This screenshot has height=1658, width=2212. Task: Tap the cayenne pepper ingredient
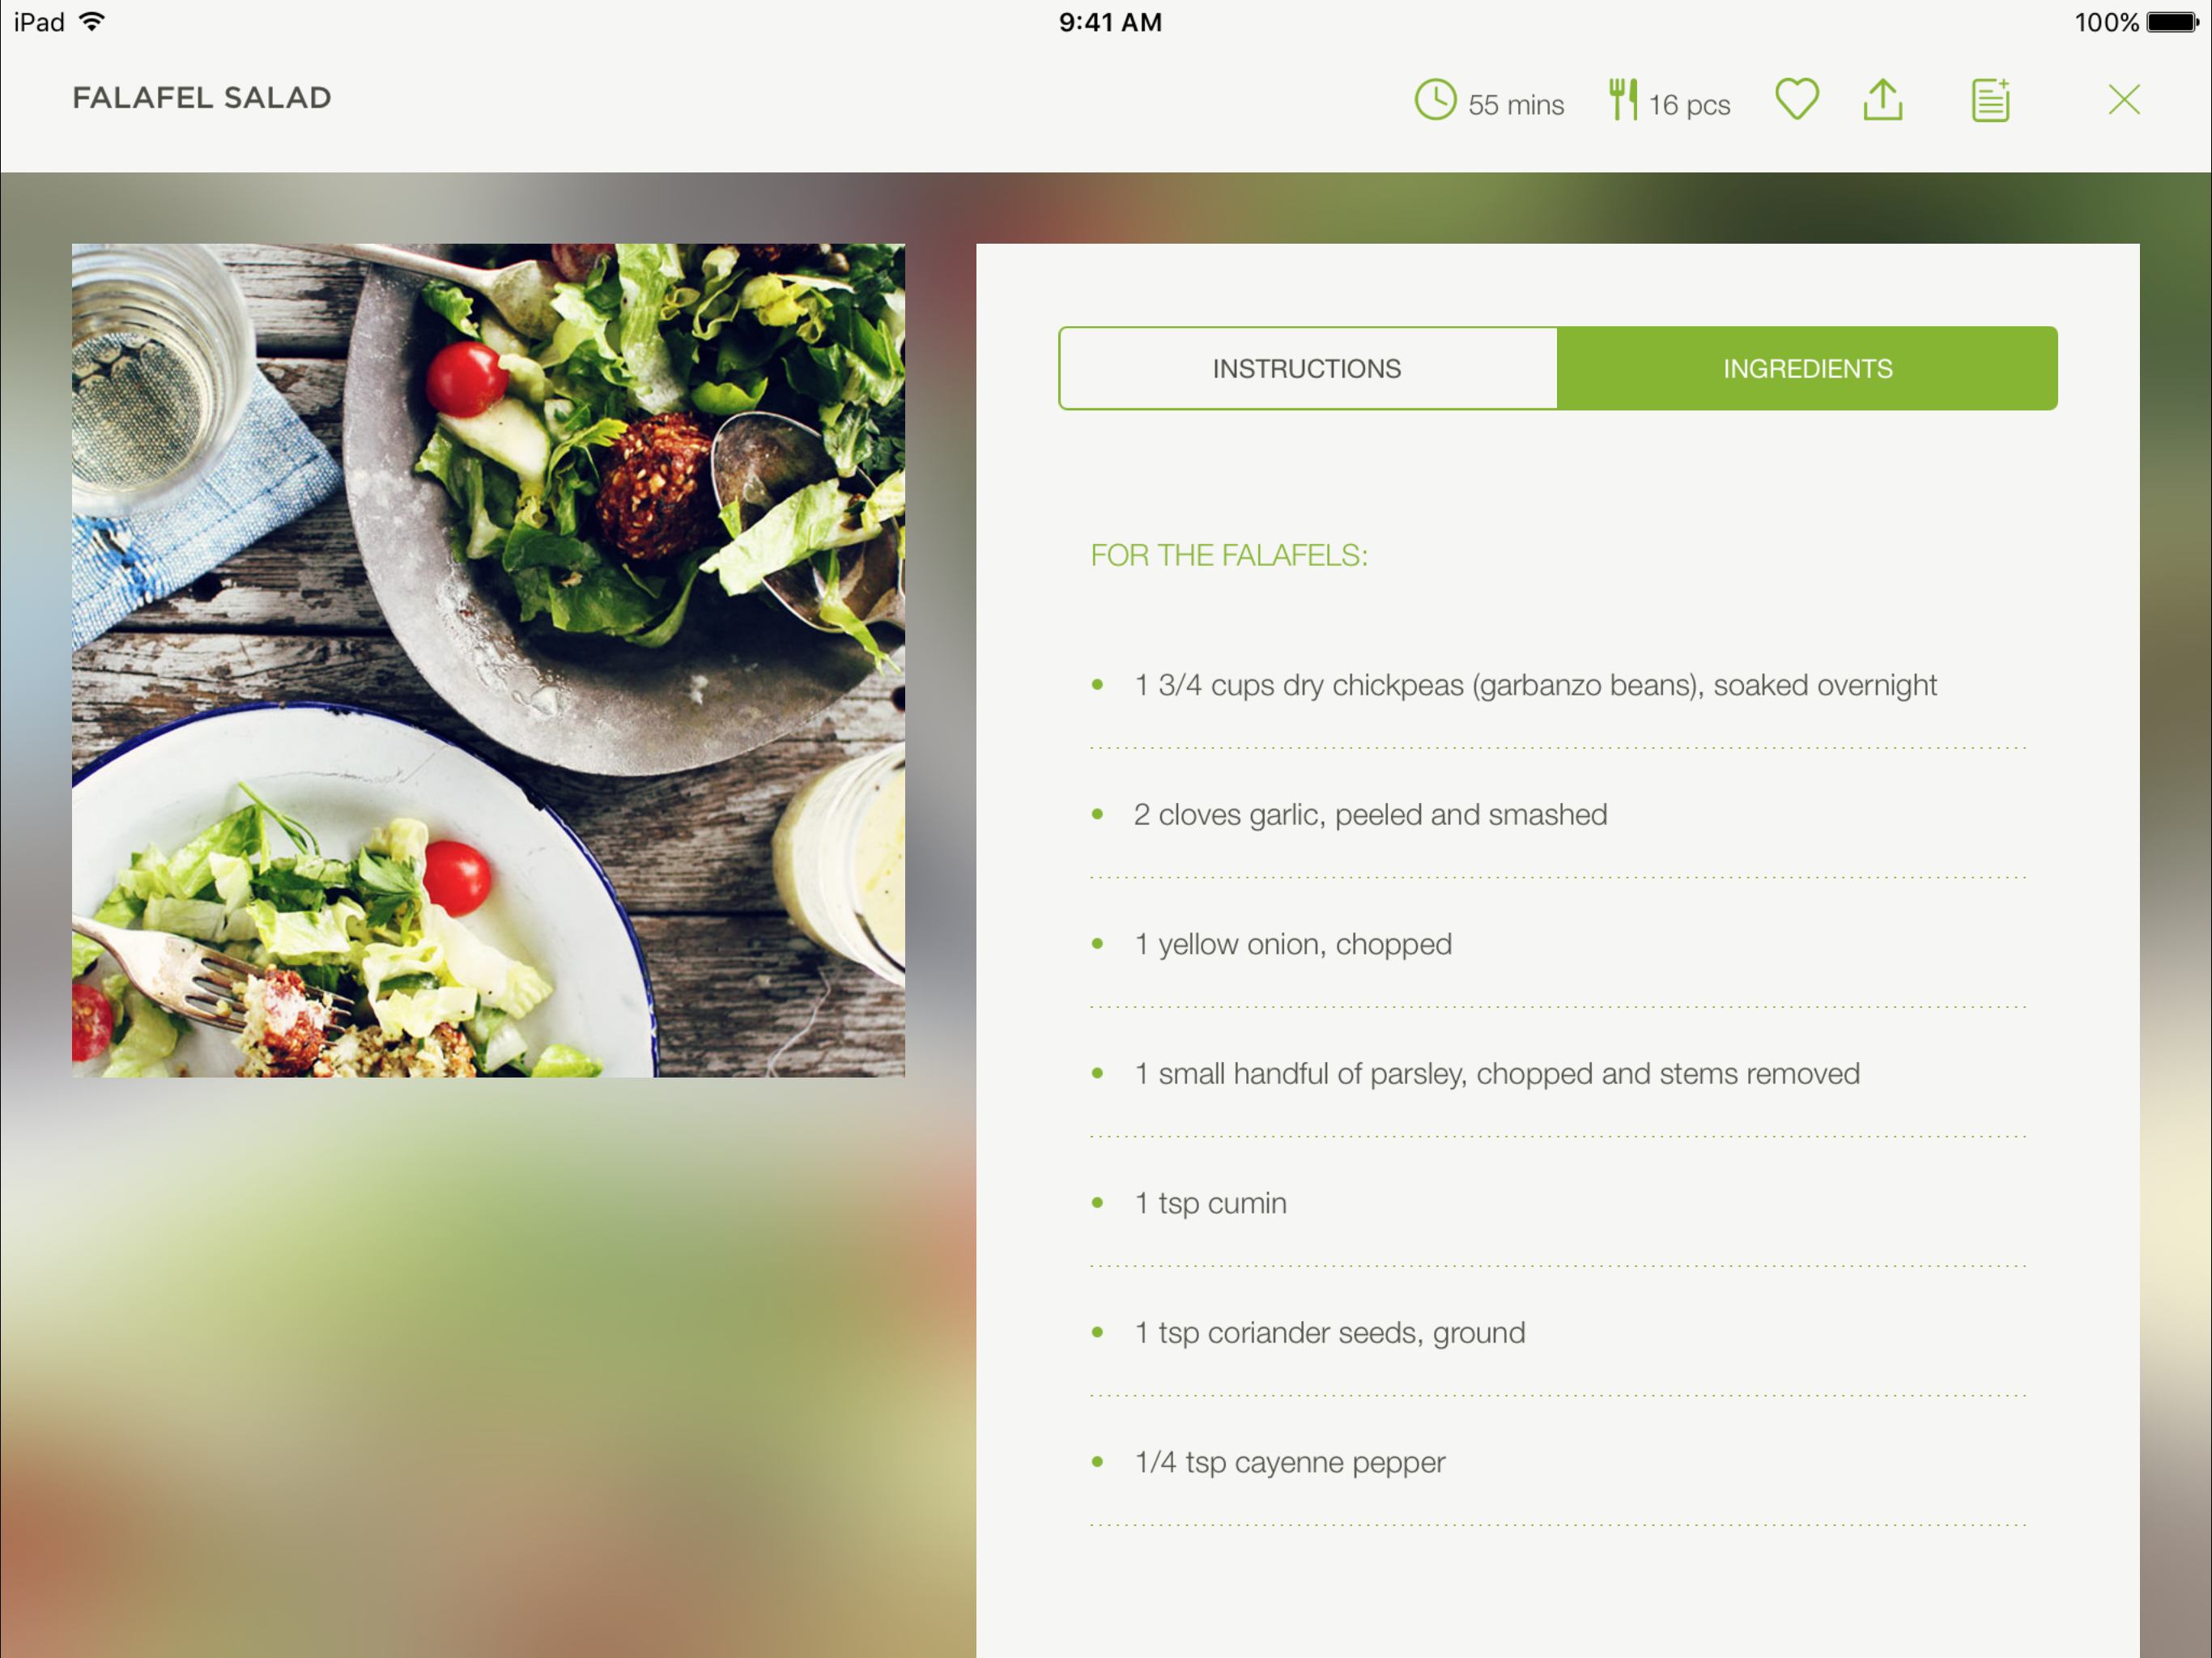(1558, 1462)
